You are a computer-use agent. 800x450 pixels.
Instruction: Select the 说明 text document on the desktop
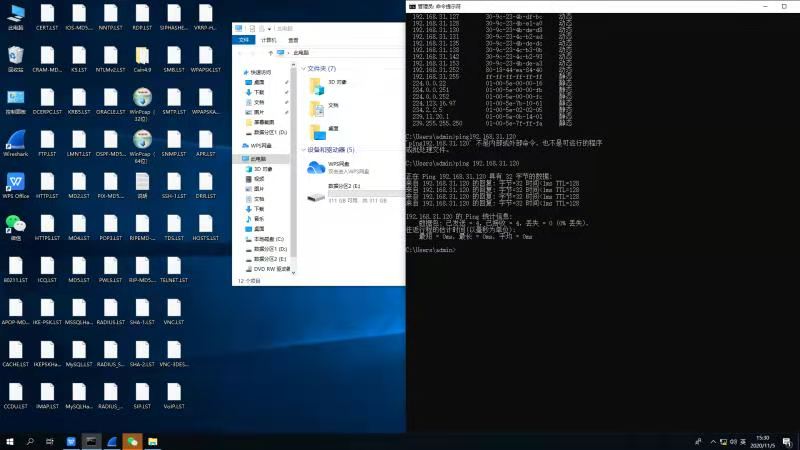tap(142, 185)
